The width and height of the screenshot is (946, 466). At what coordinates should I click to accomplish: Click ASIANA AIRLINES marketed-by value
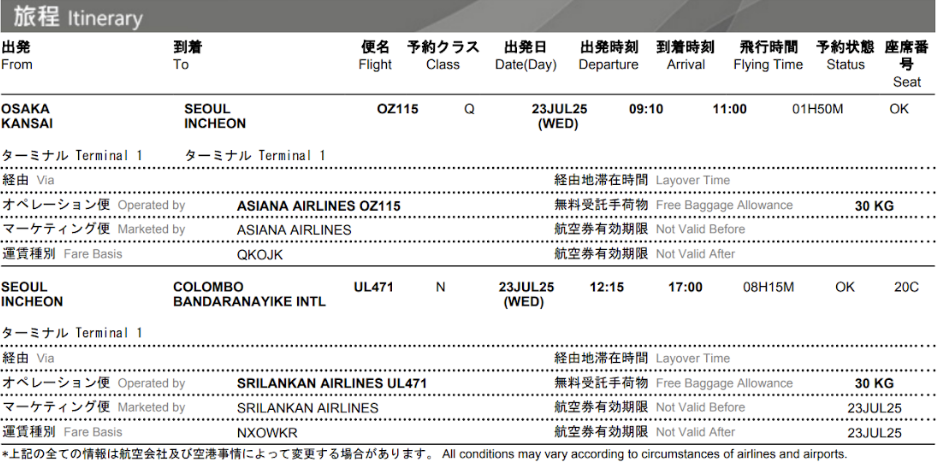[294, 230]
